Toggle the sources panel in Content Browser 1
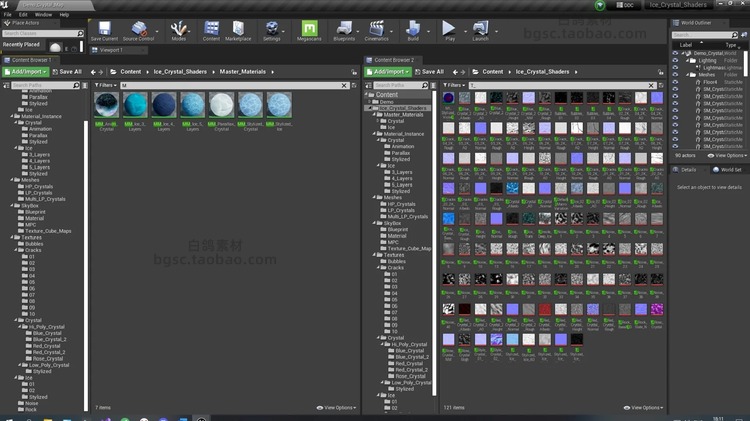The width and height of the screenshot is (750, 421). click(x=6, y=85)
